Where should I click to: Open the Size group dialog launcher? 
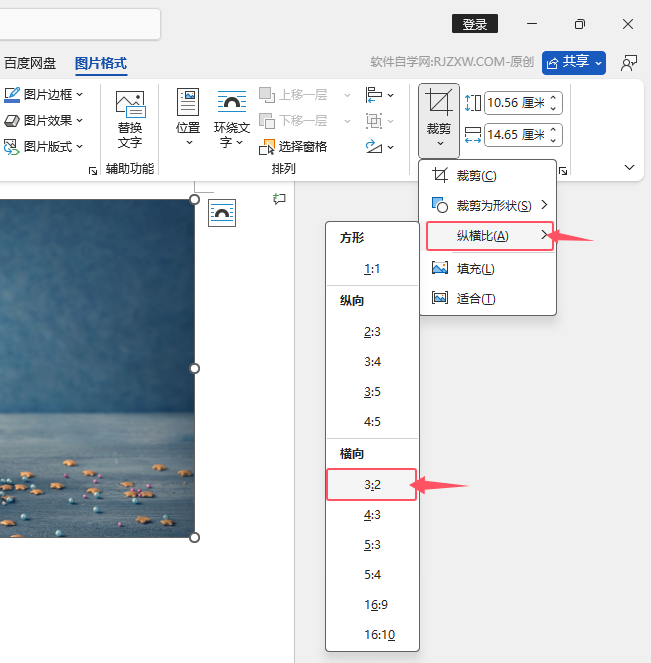[563, 171]
